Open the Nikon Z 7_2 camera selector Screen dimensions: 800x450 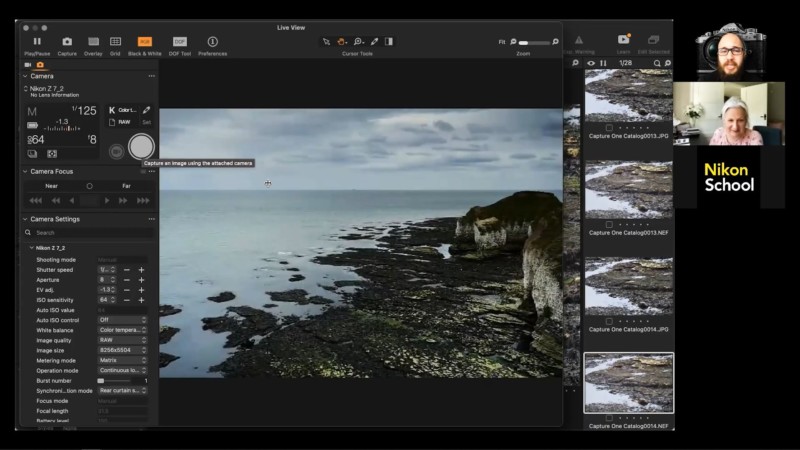tap(43, 89)
